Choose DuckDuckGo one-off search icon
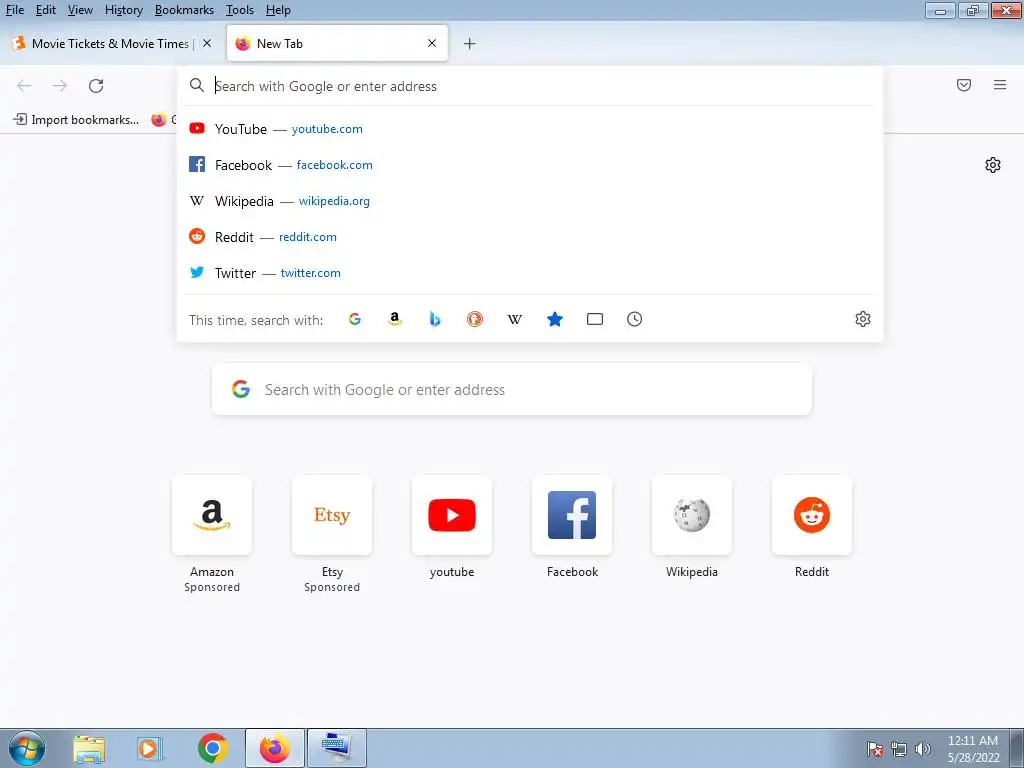This screenshot has width=1024, height=768. point(475,319)
